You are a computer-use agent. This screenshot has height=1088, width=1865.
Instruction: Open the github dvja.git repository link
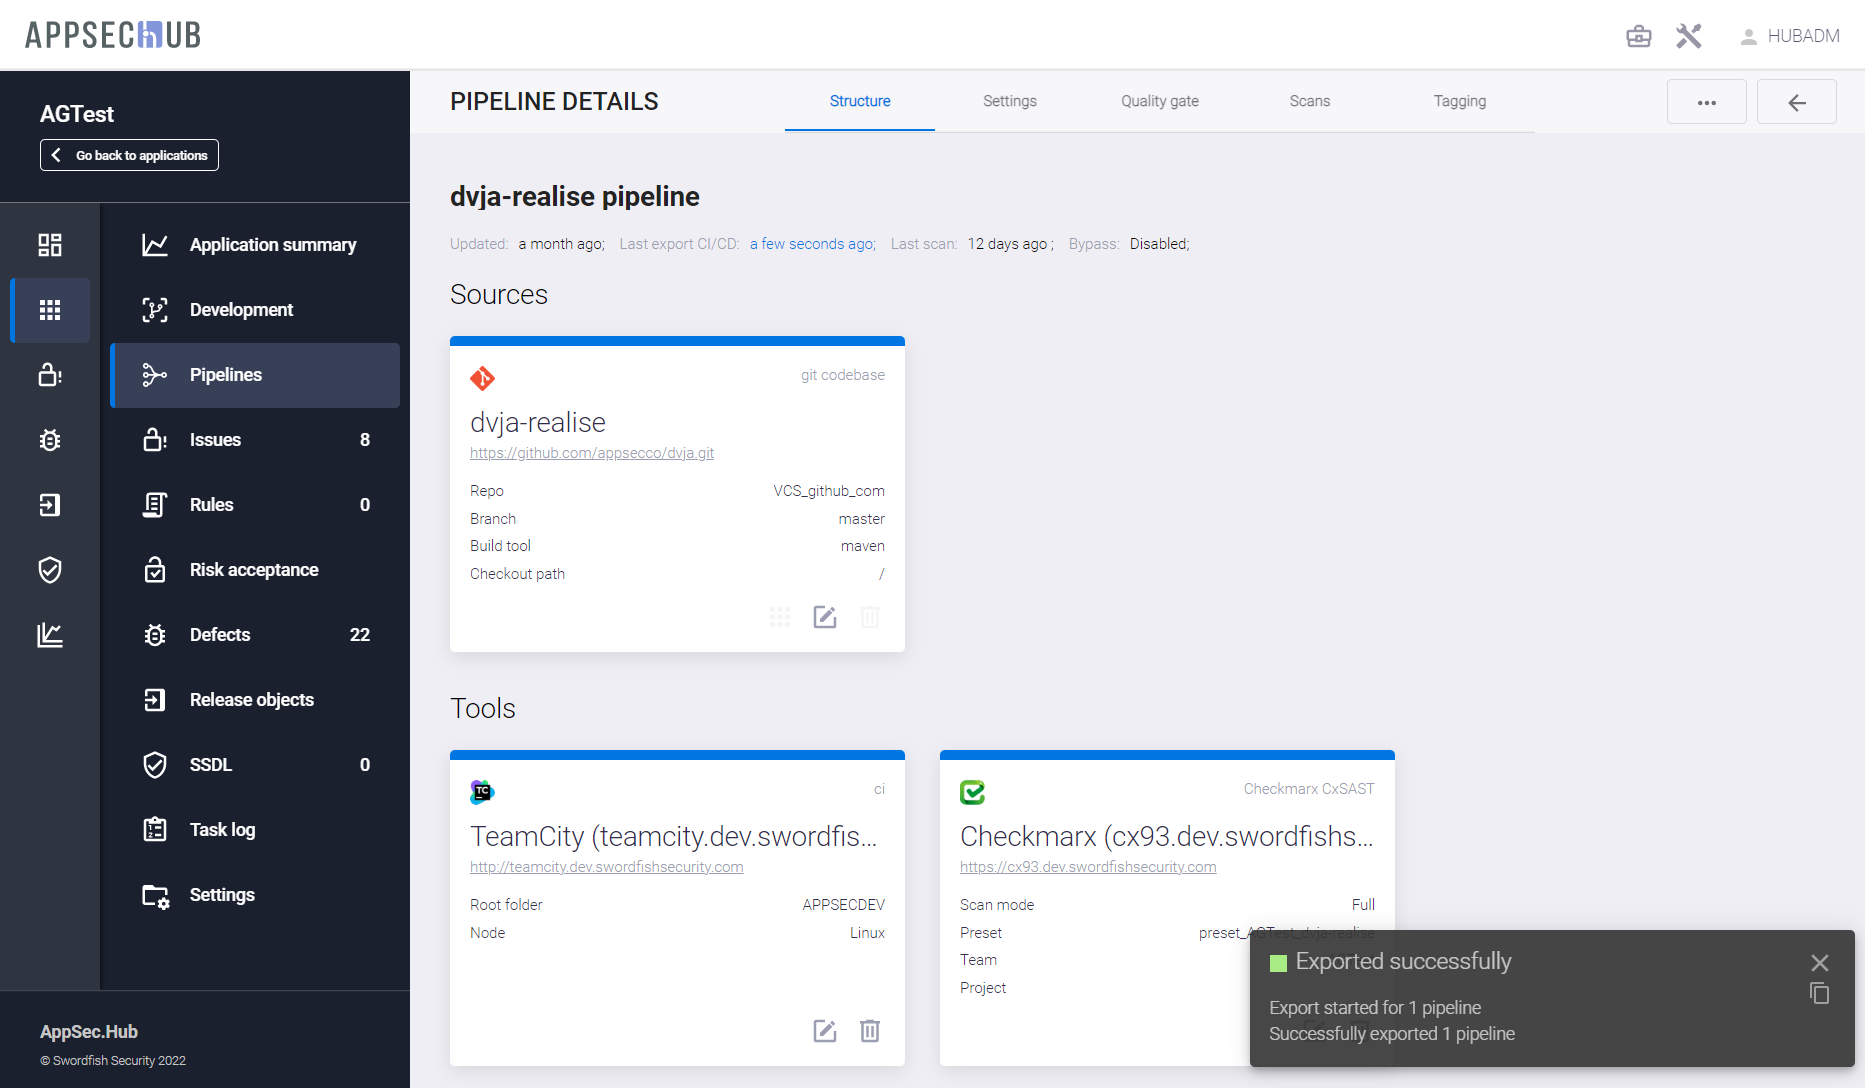(x=592, y=453)
